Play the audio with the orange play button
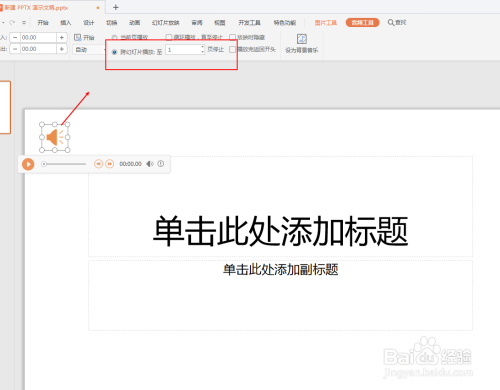 coord(28,164)
